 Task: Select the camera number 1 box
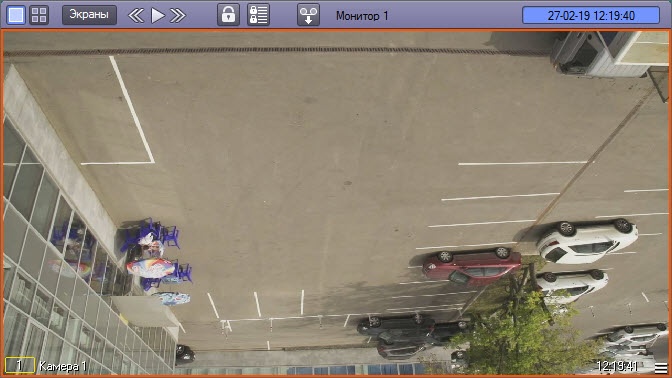(x=20, y=366)
